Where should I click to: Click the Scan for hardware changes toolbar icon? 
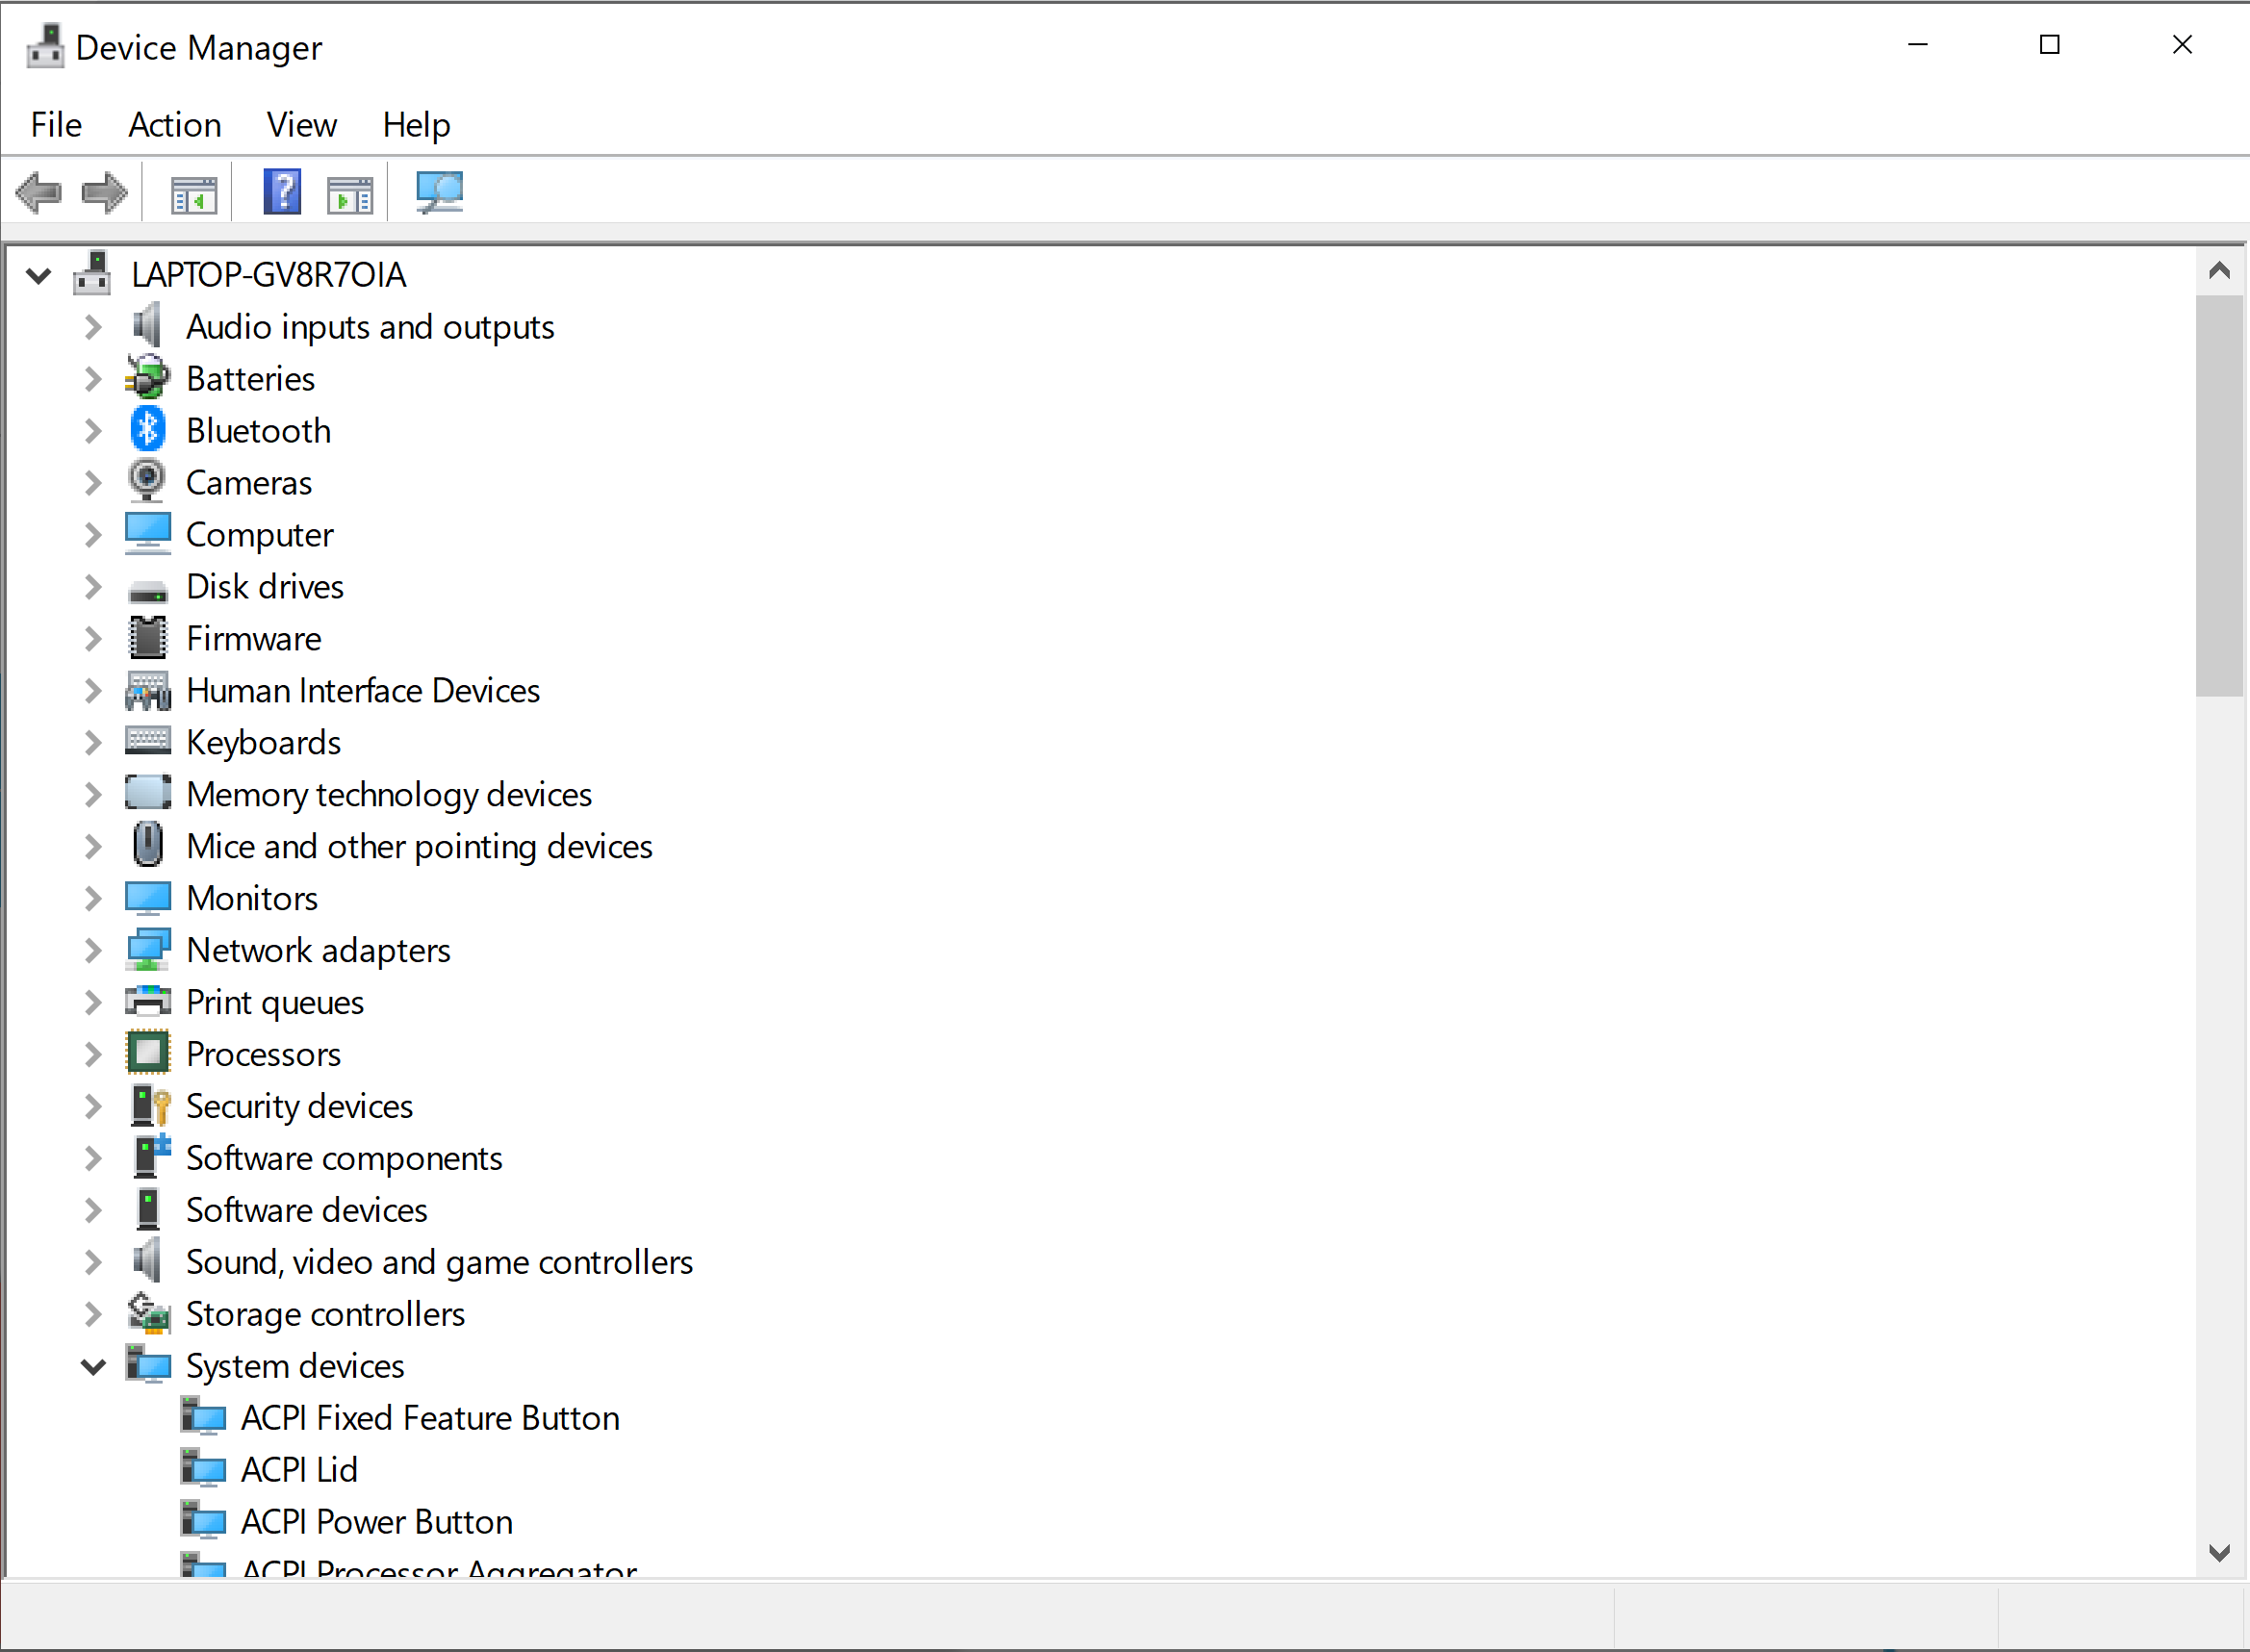tap(439, 192)
